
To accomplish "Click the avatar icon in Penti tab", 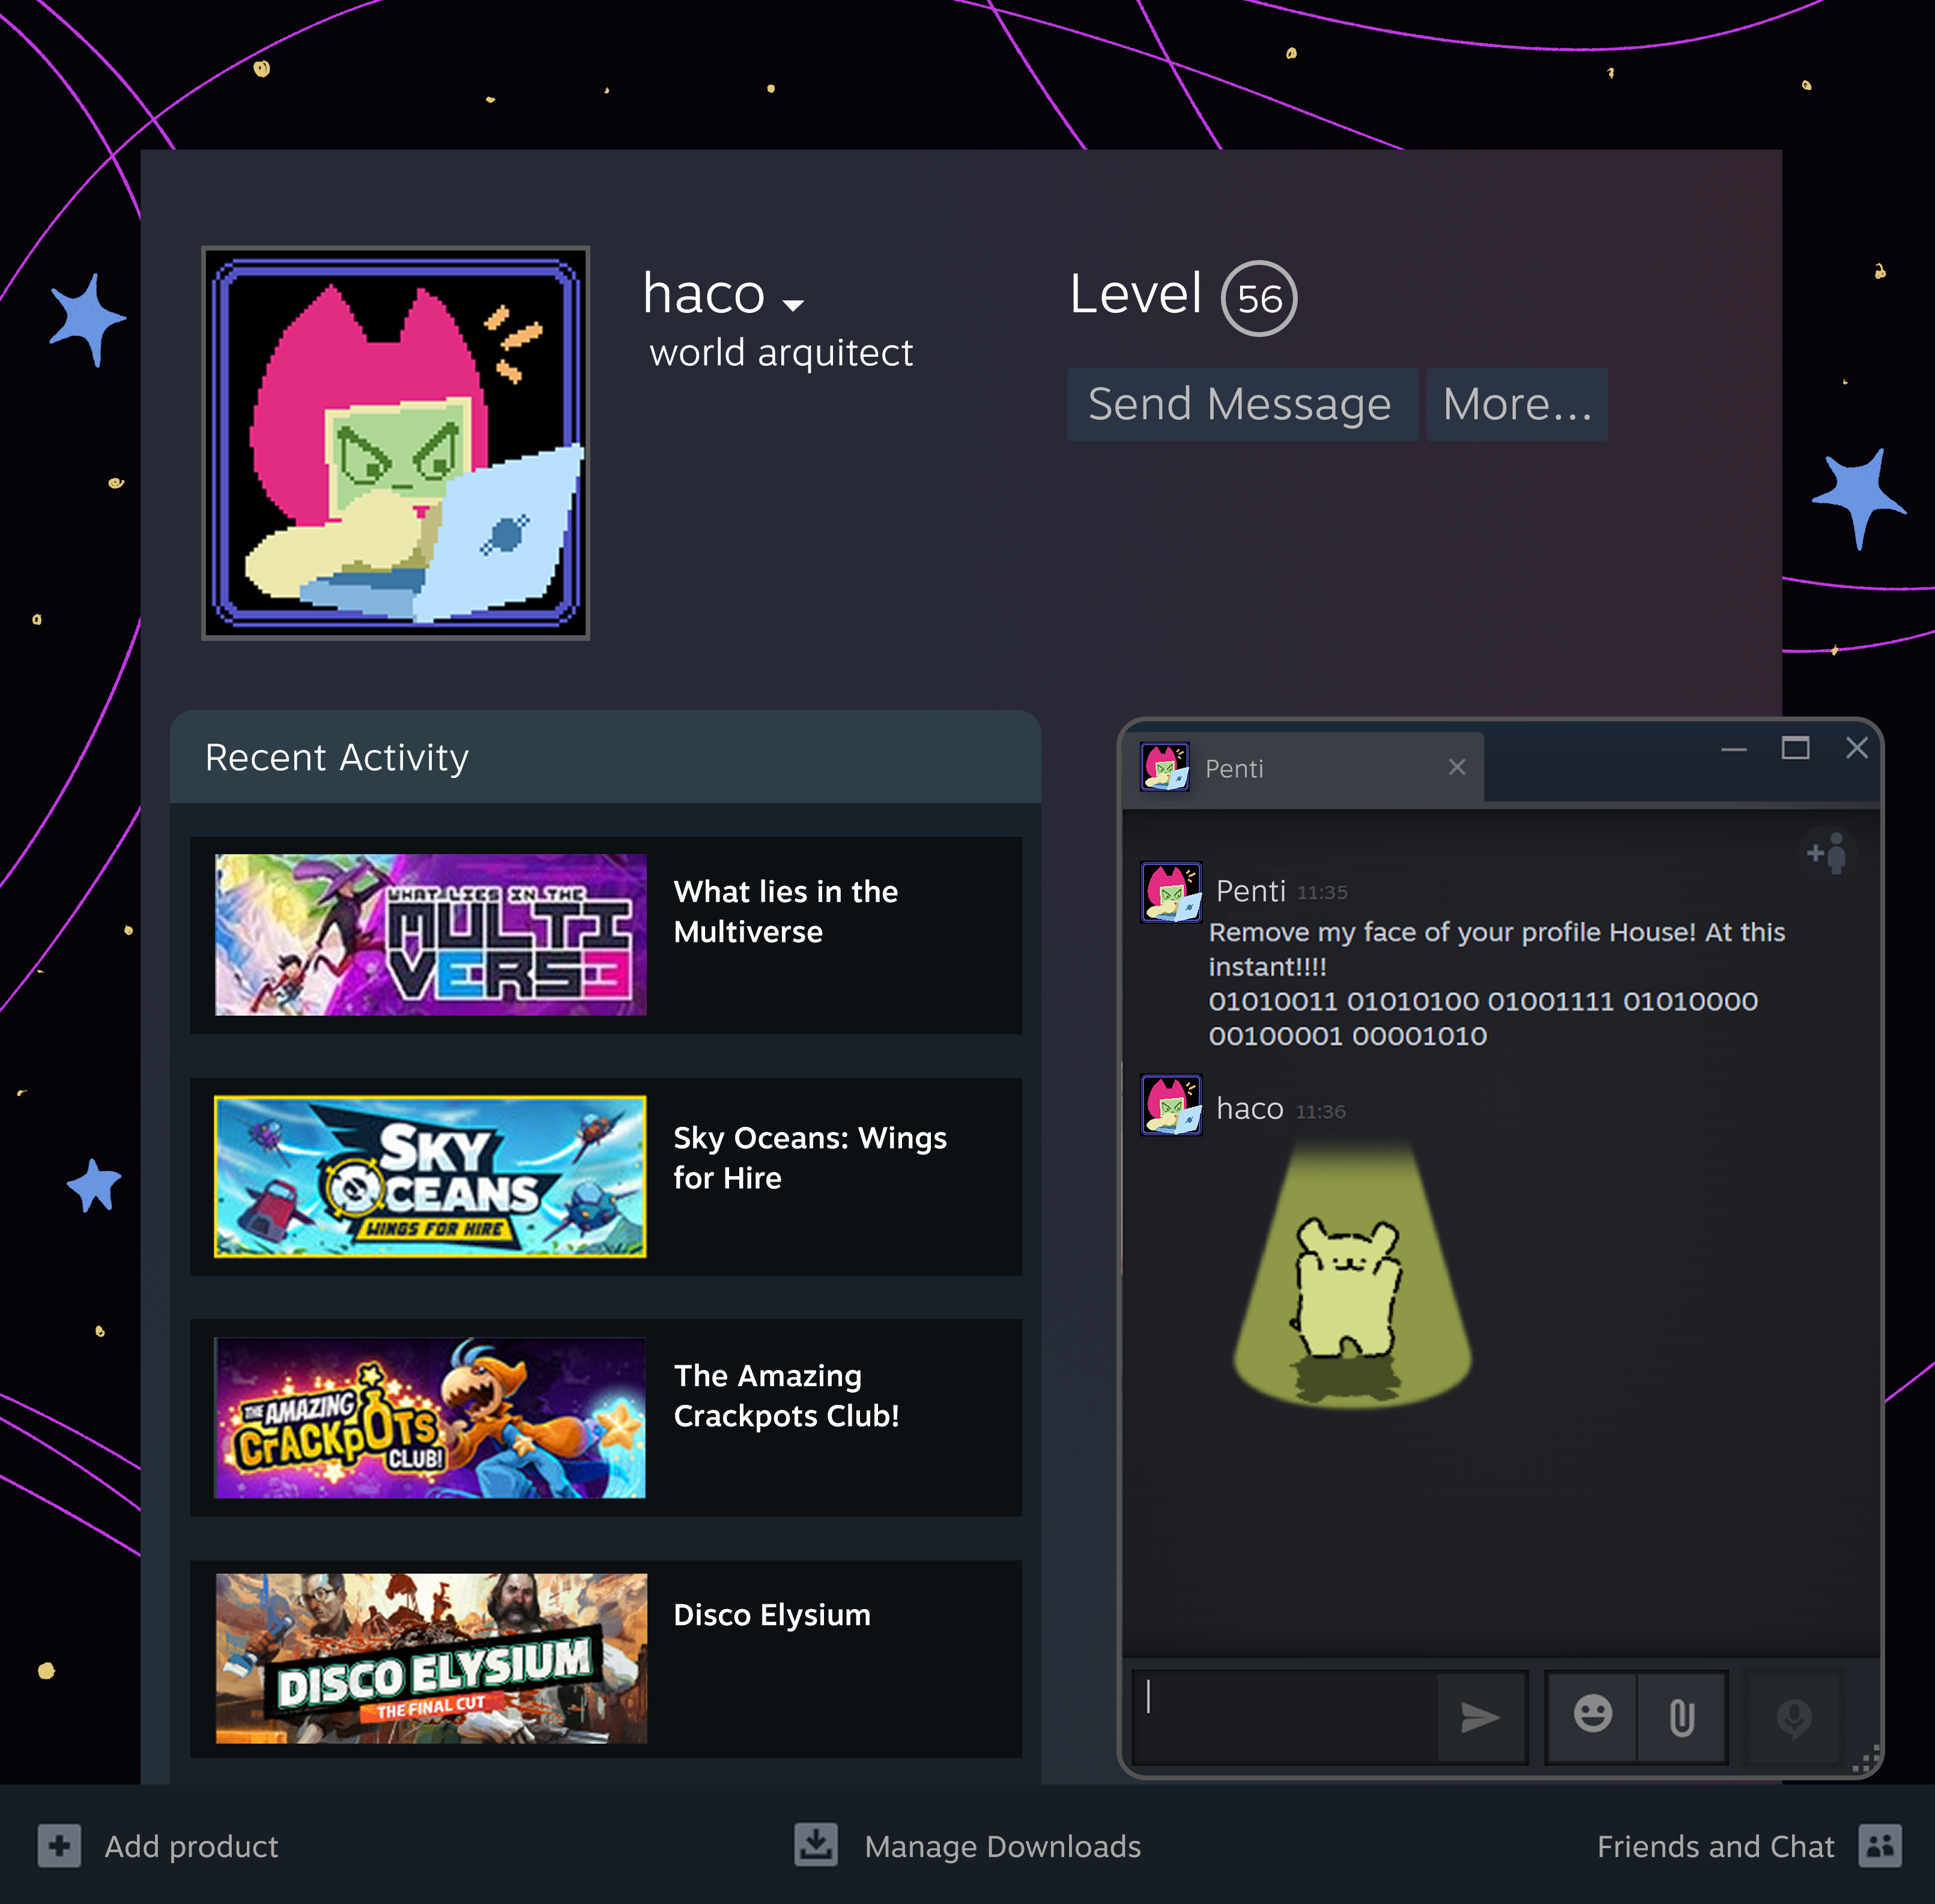I will click(1165, 767).
